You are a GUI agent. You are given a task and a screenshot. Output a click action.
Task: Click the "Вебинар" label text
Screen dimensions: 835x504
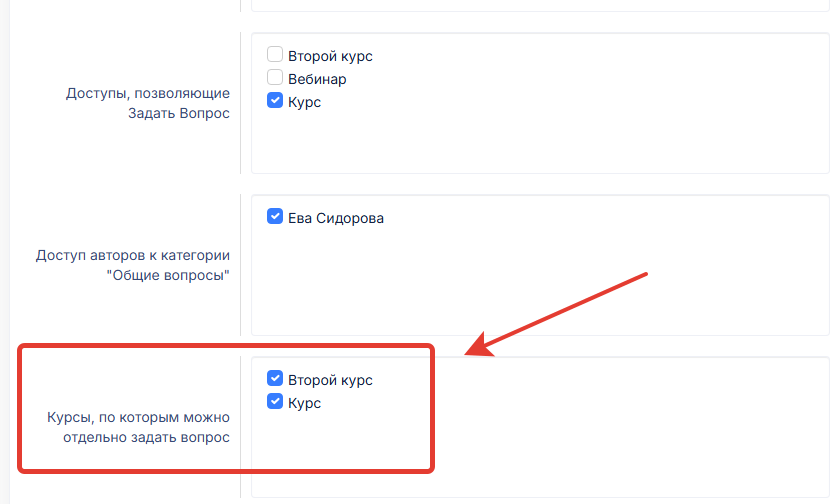tap(317, 79)
